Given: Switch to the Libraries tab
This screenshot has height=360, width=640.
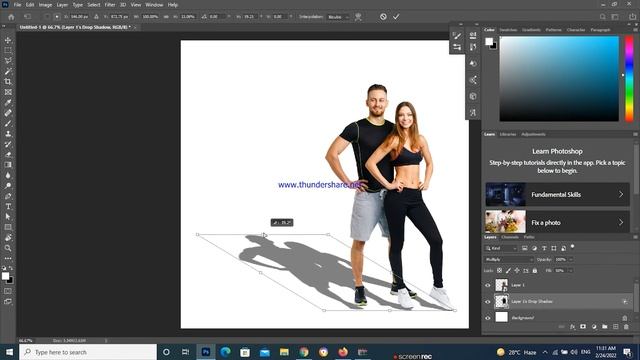Looking at the screenshot, I should pyautogui.click(x=508, y=134).
